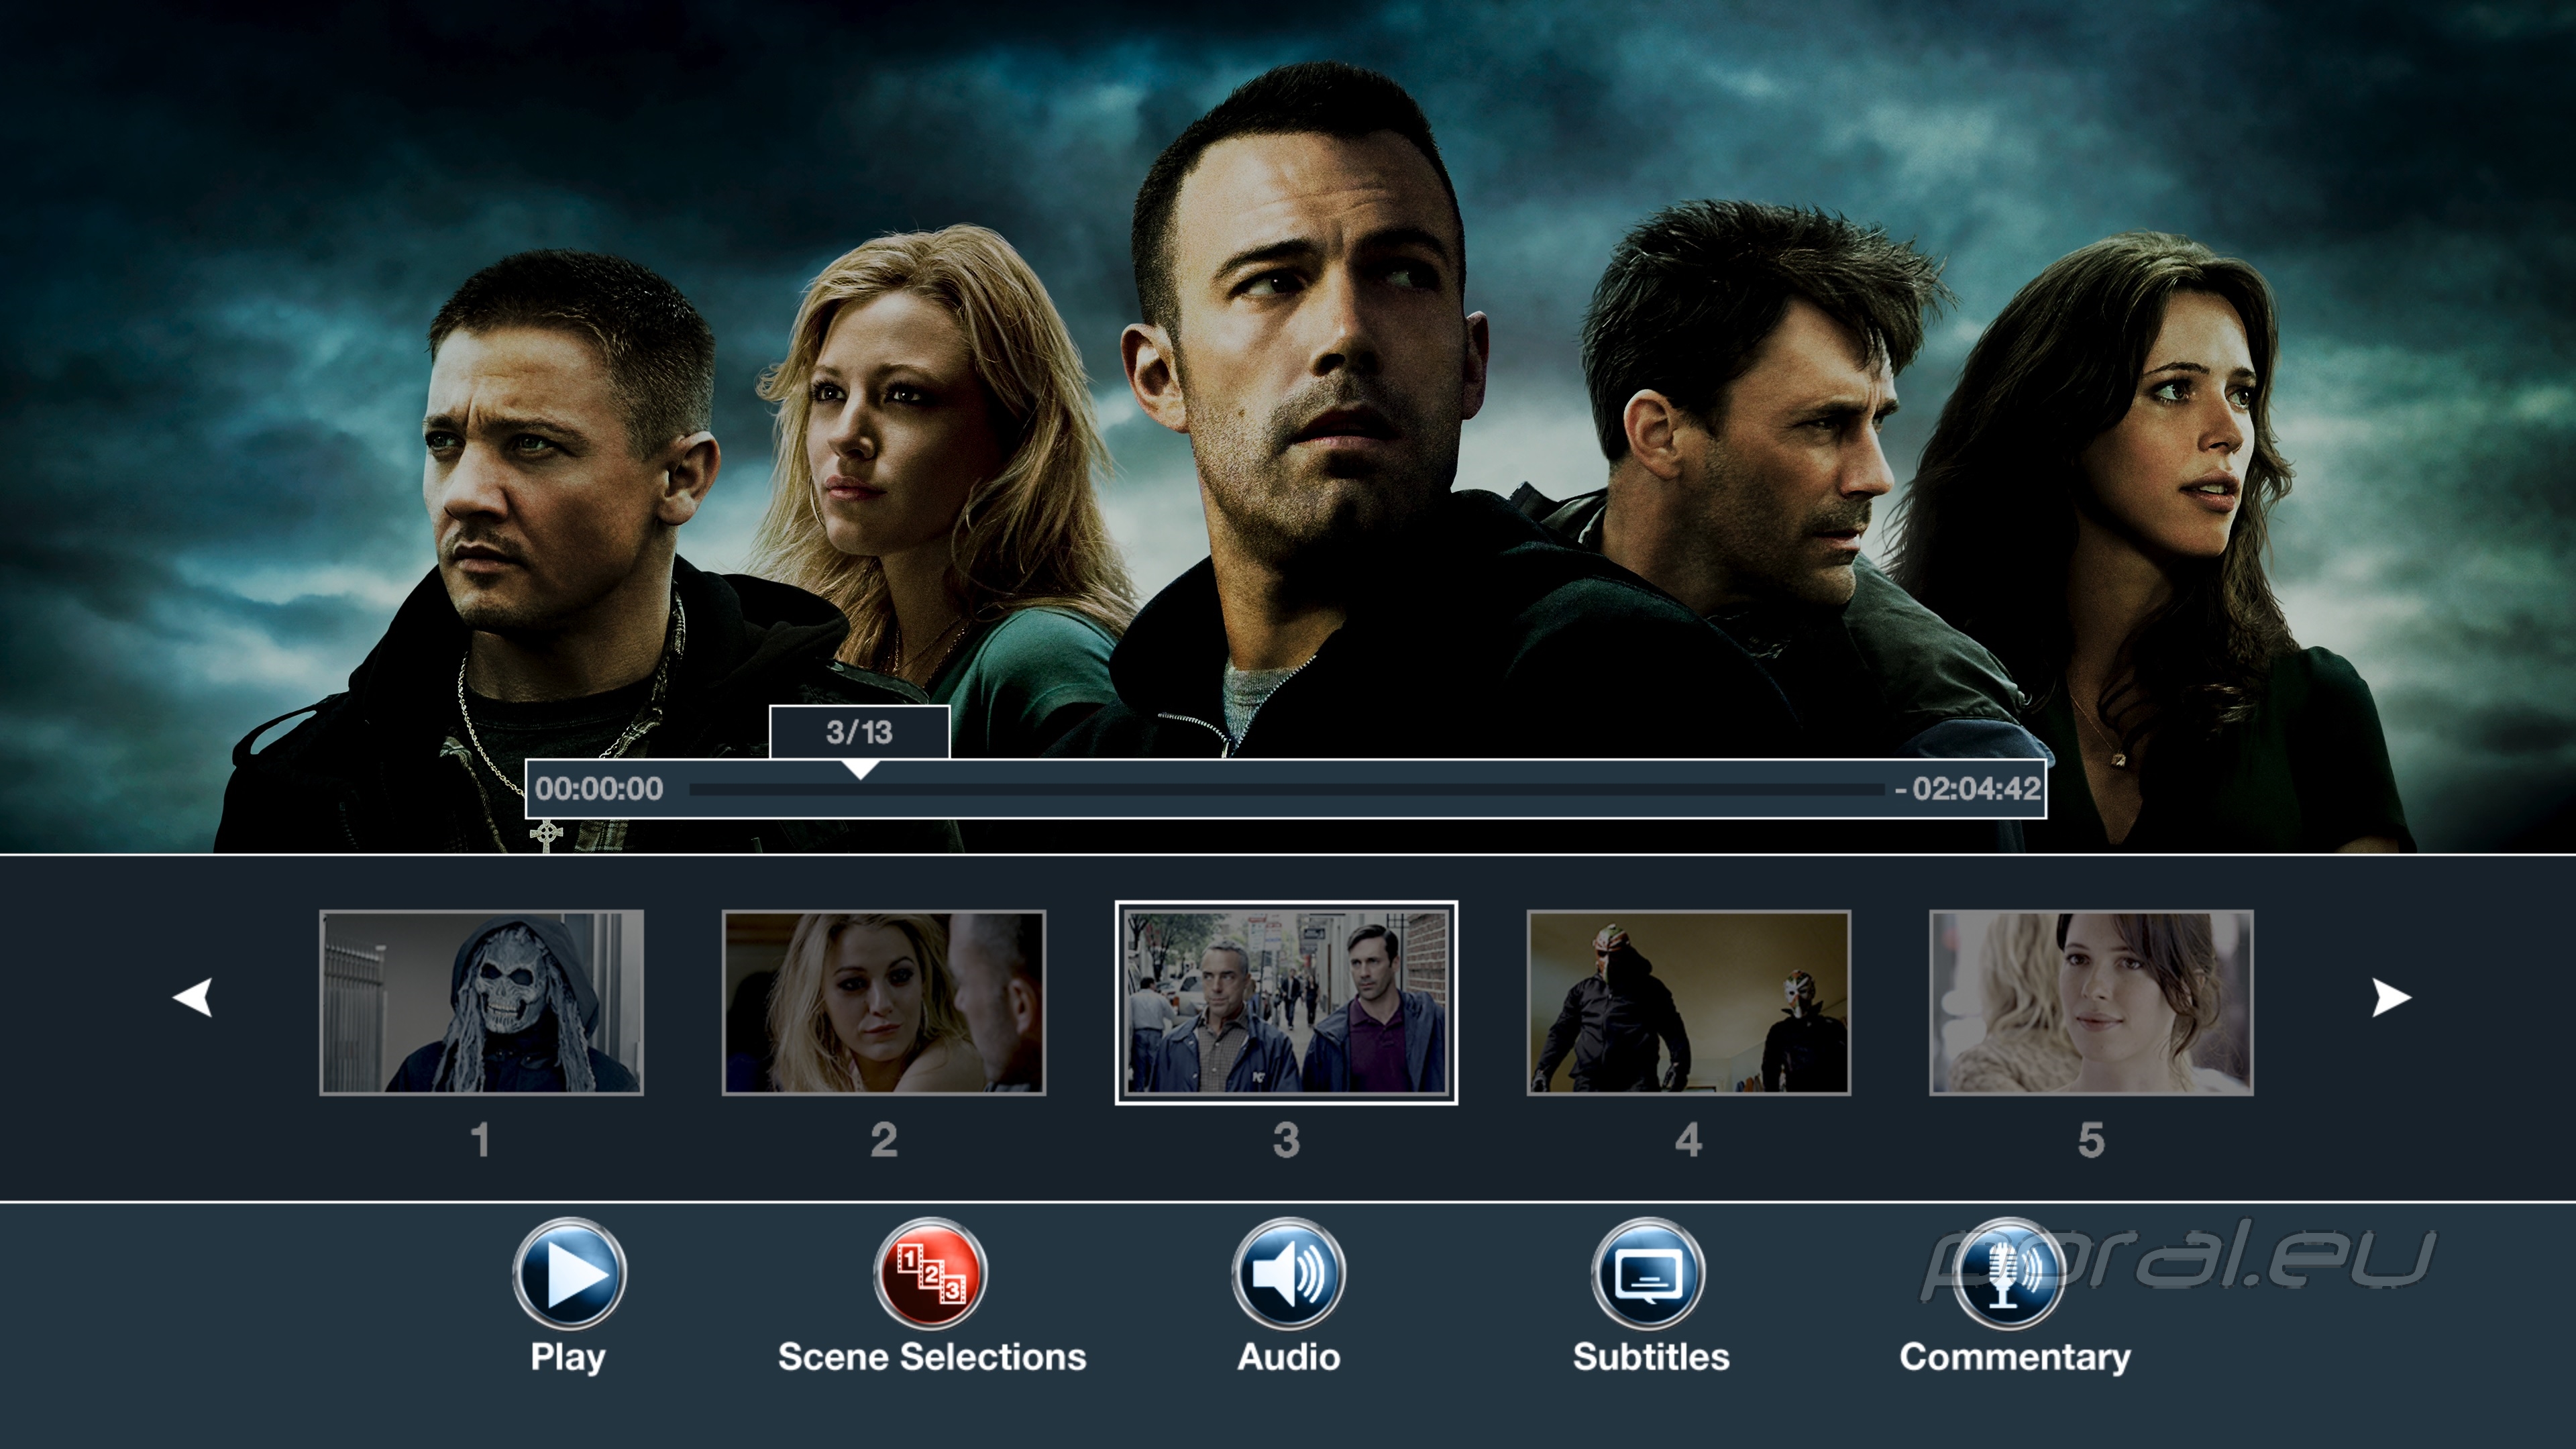
Task: Select scene 4 thumbnail with masked robbers
Action: (x=1689, y=1002)
